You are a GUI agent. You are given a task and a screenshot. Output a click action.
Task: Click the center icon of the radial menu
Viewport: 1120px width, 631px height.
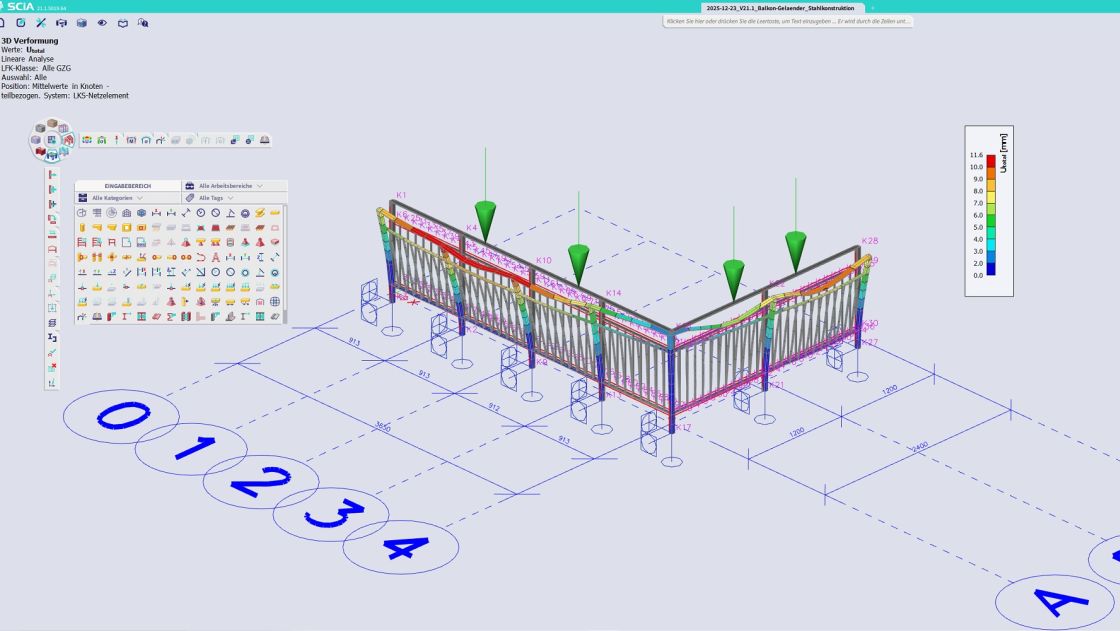click(x=52, y=140)
